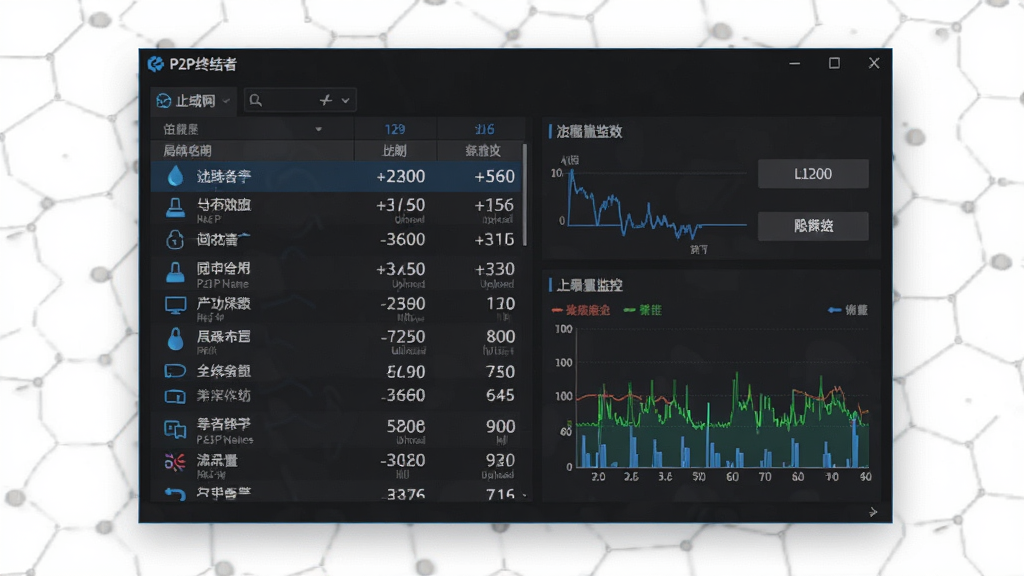Toggle the blue legend series at right
The width and height of the screenshot is (1024, 576).
point(848,310)
